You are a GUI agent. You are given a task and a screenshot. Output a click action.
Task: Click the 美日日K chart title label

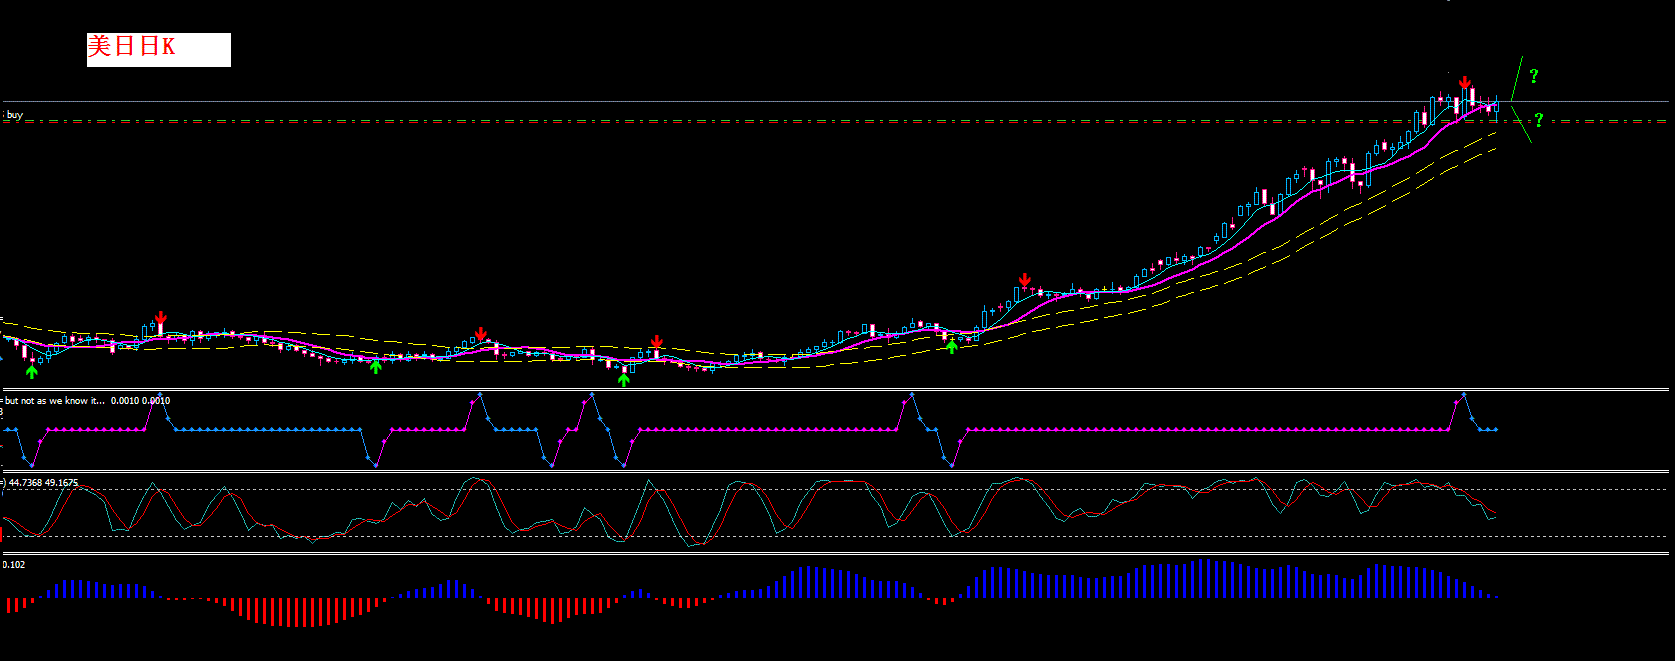[x=159, y=49]
